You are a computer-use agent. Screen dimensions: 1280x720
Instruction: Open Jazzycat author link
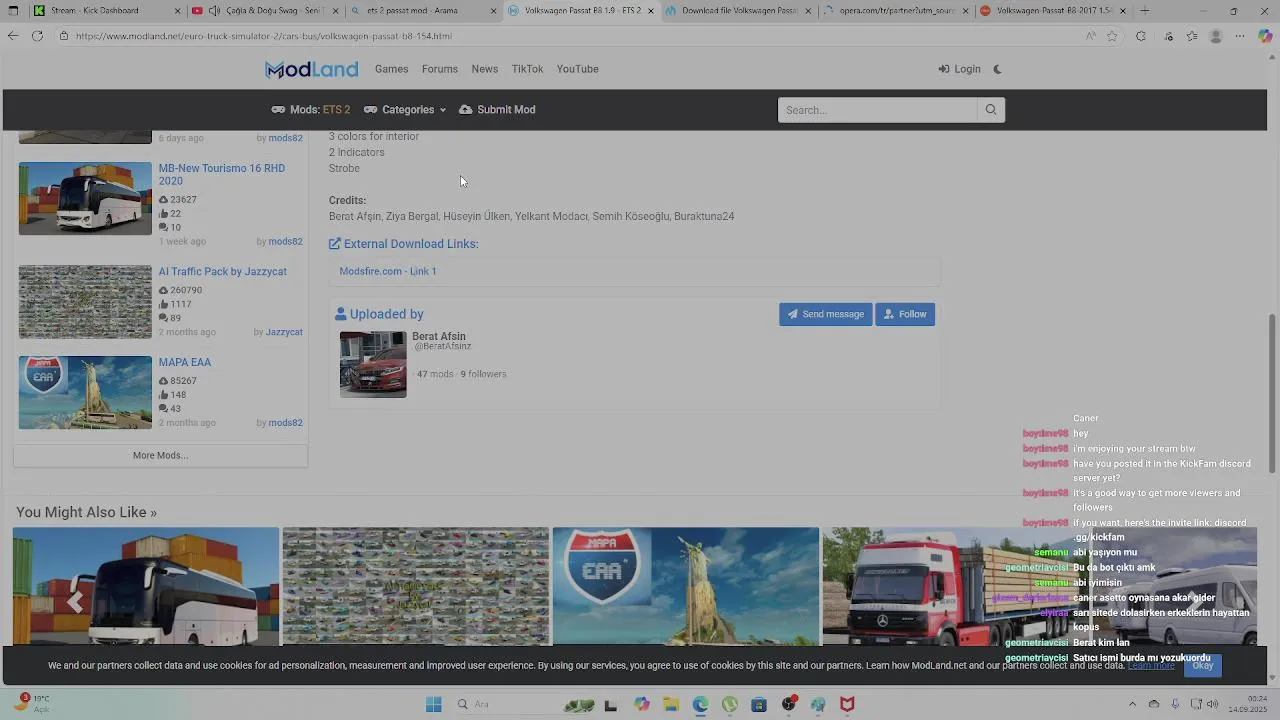click(284, 332)
